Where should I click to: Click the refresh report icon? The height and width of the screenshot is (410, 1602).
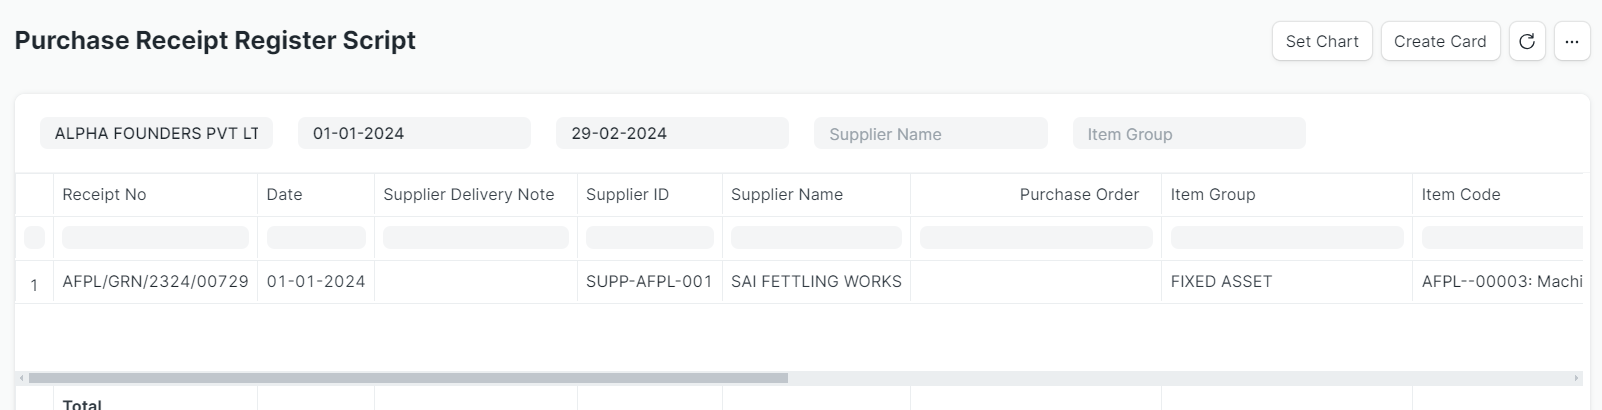coord(1527,41)
